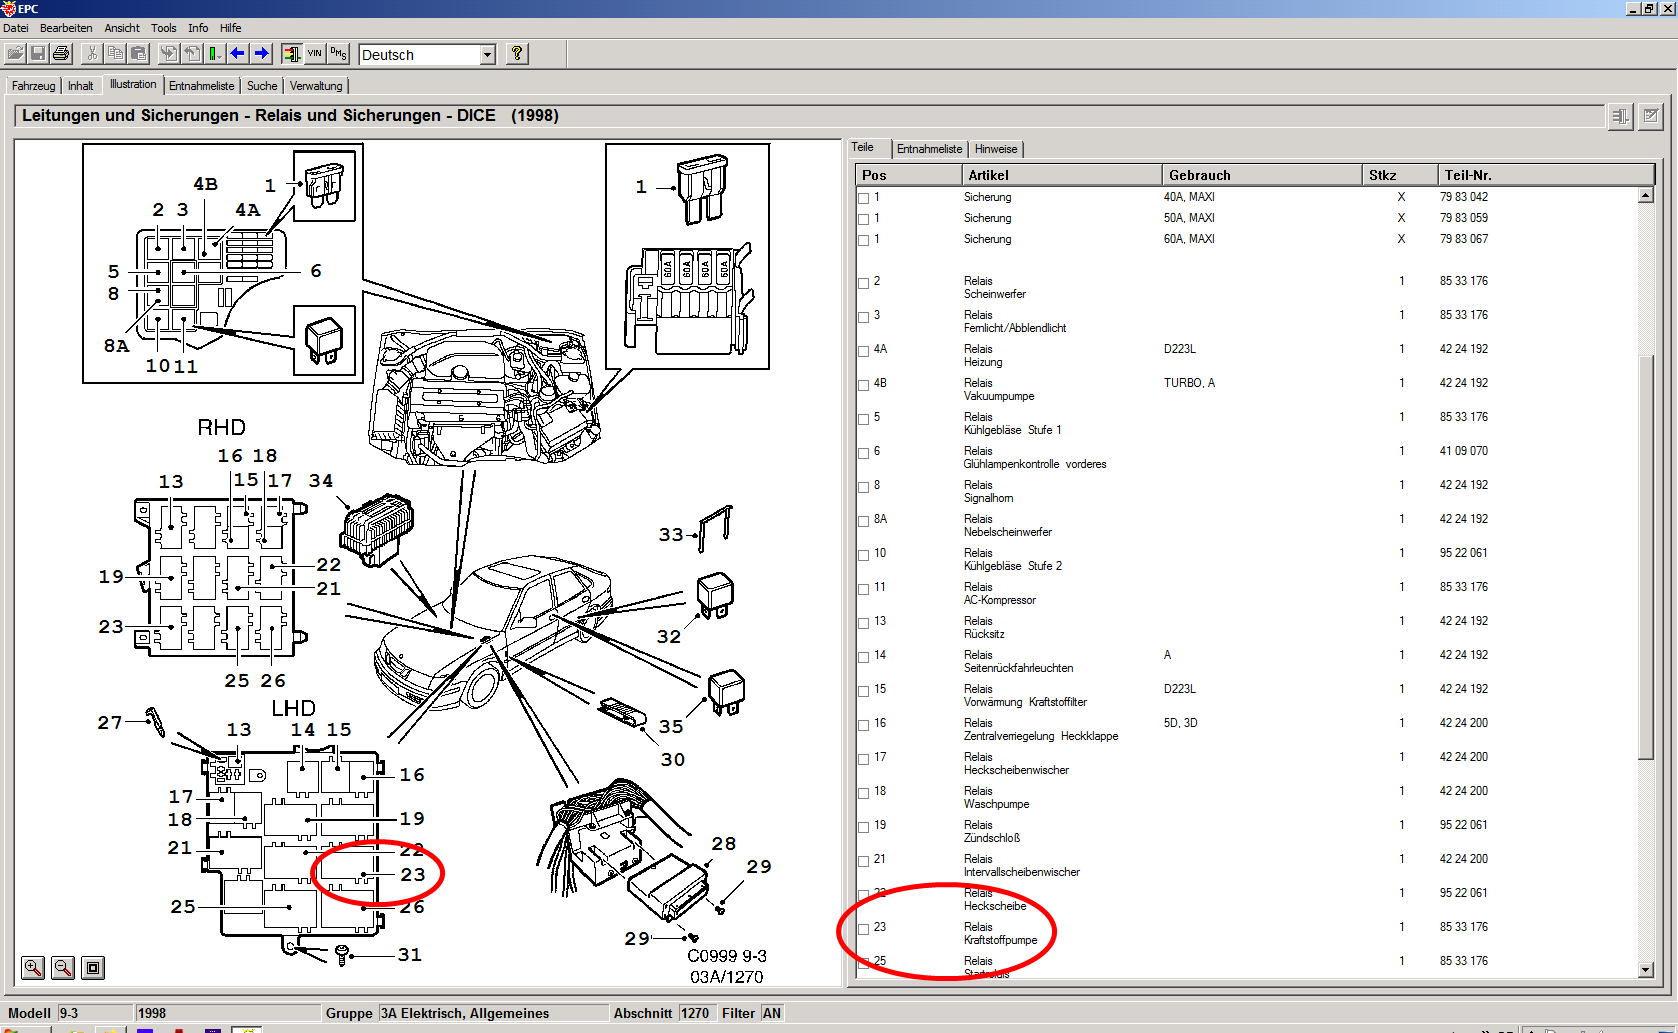Viewport: 1678px width, 1033px height.
Task: Switch to the Fahrzeug tab
Action: [x=34, y=86]
